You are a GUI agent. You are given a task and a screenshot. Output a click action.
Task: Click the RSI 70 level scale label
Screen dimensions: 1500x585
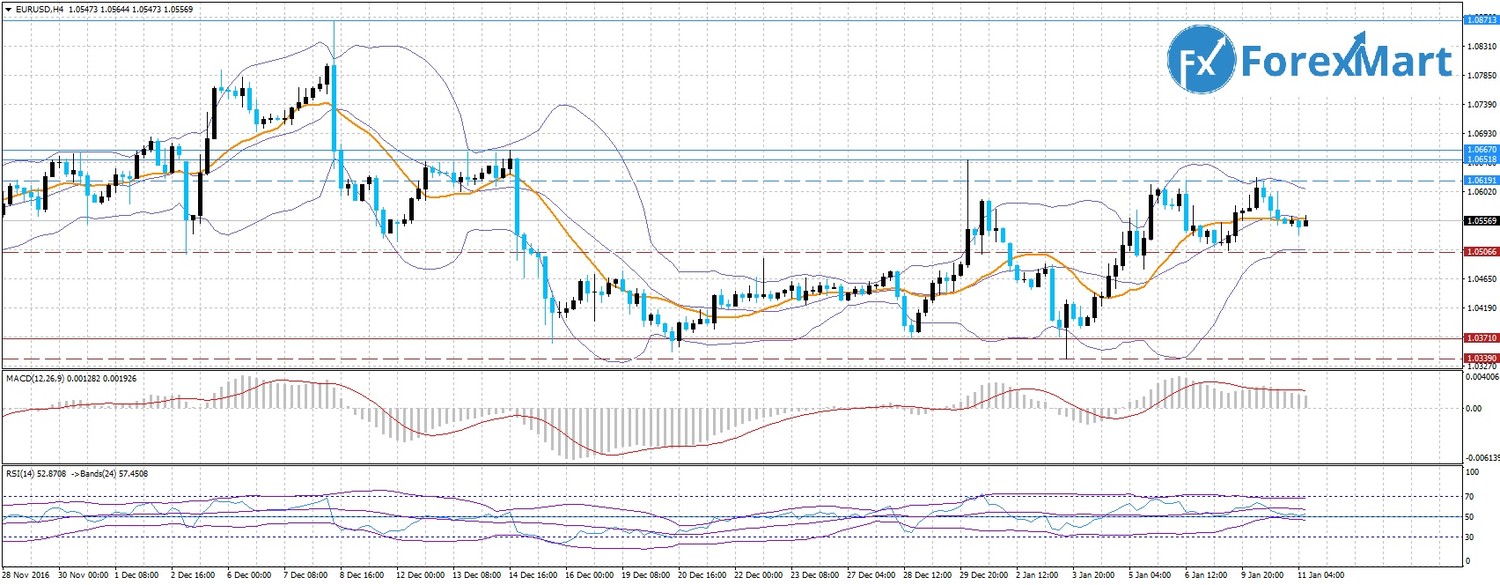(x=1471, y=496)
